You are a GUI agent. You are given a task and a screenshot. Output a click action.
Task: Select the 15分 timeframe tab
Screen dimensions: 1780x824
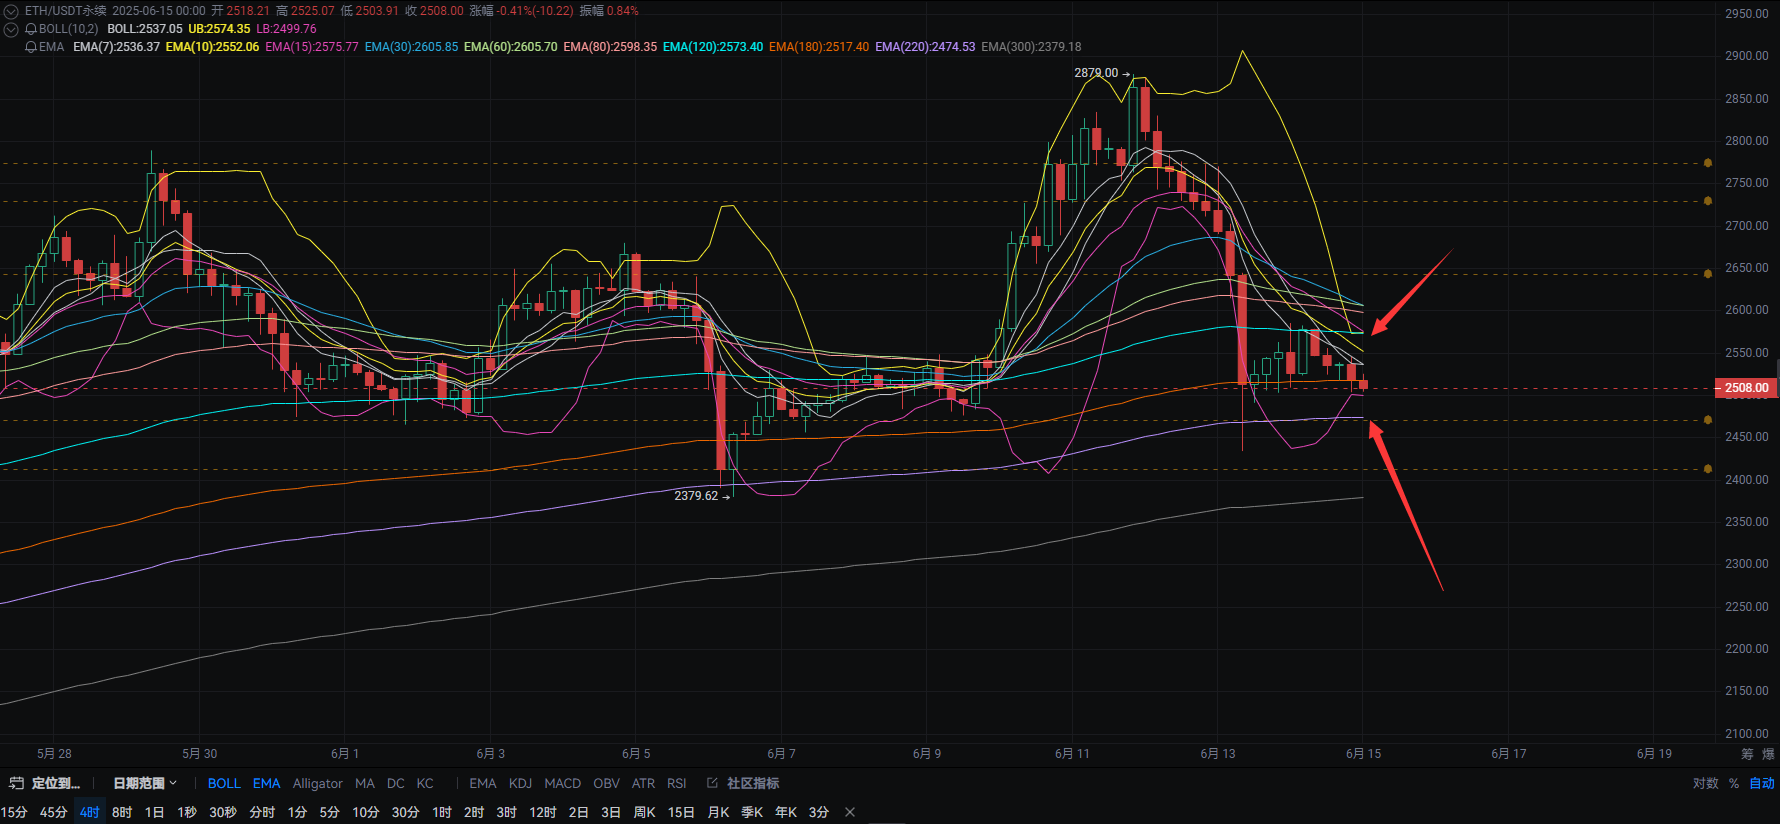tap(14, 812)
